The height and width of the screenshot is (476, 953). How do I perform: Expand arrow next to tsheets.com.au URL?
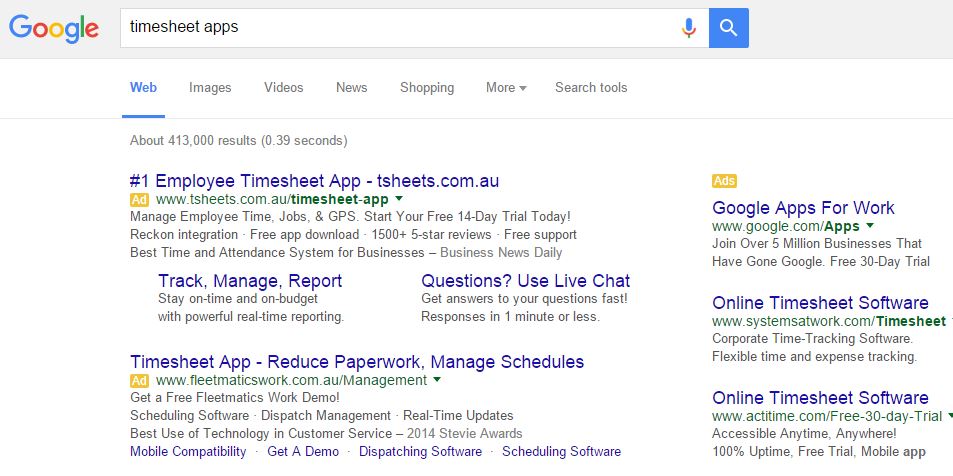[x=399, y=198]
